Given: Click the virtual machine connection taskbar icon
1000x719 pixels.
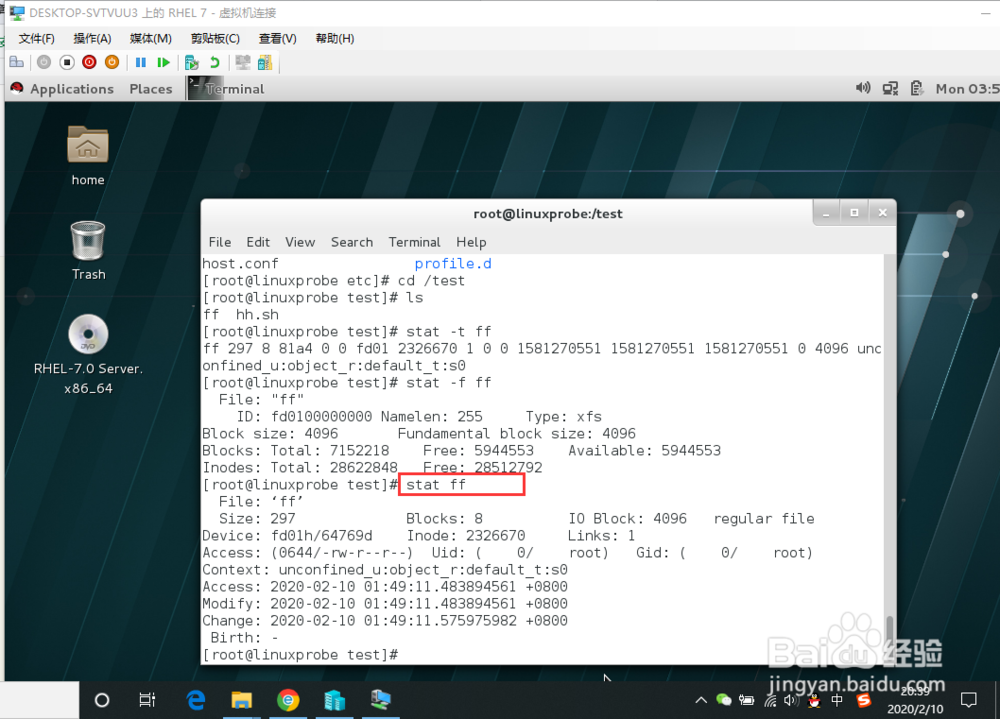Looking at the screenshot, I should [381, 700].
